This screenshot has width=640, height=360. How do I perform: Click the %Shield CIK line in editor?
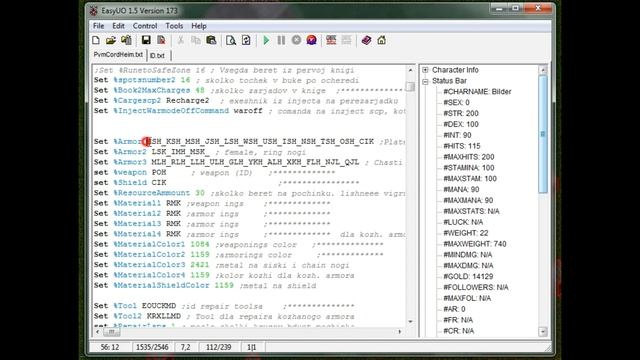[227, 183]
